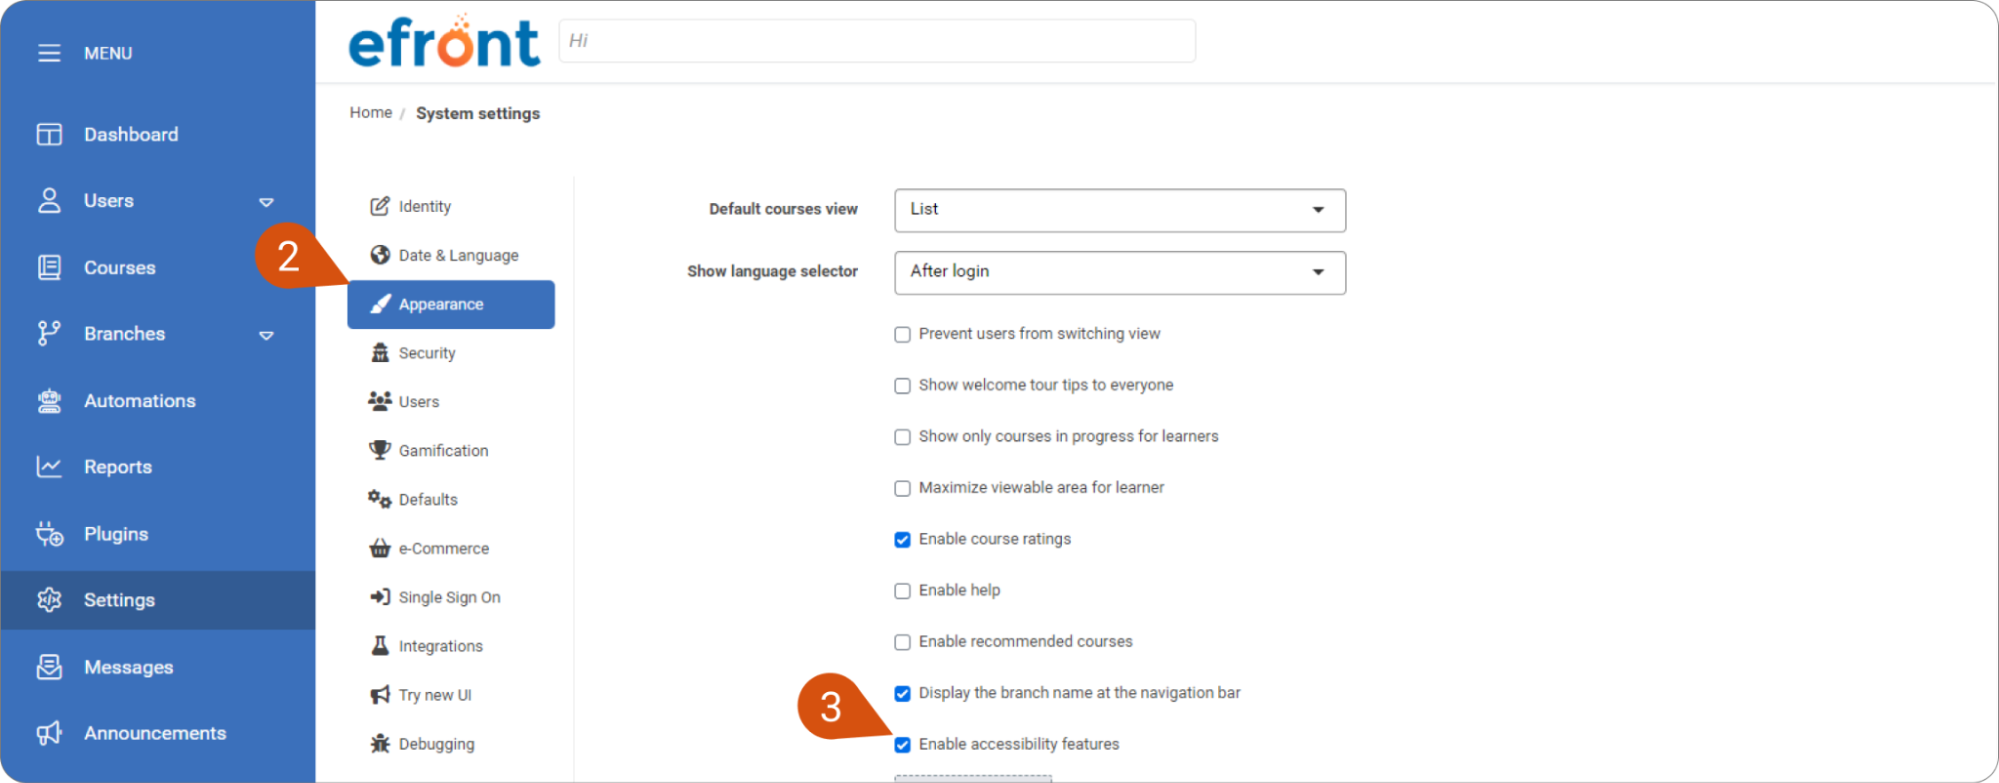
Task: Enable Prevent users from switching view
Action: pos(902,334)
